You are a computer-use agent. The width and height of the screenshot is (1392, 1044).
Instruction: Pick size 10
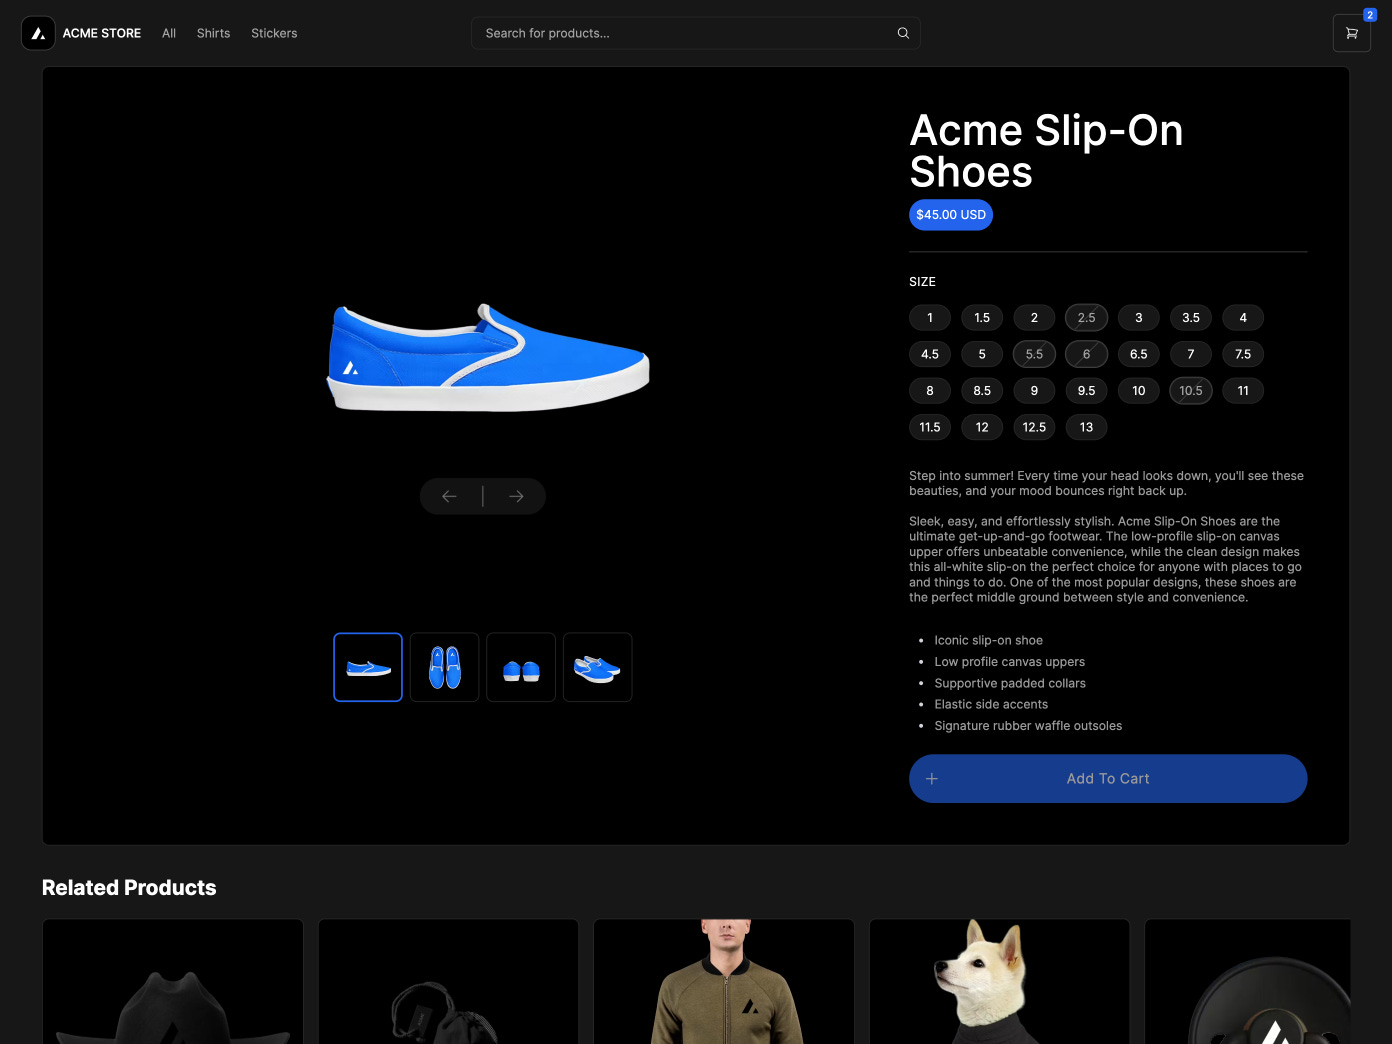pyautogui.click(x=1139, y=391)
